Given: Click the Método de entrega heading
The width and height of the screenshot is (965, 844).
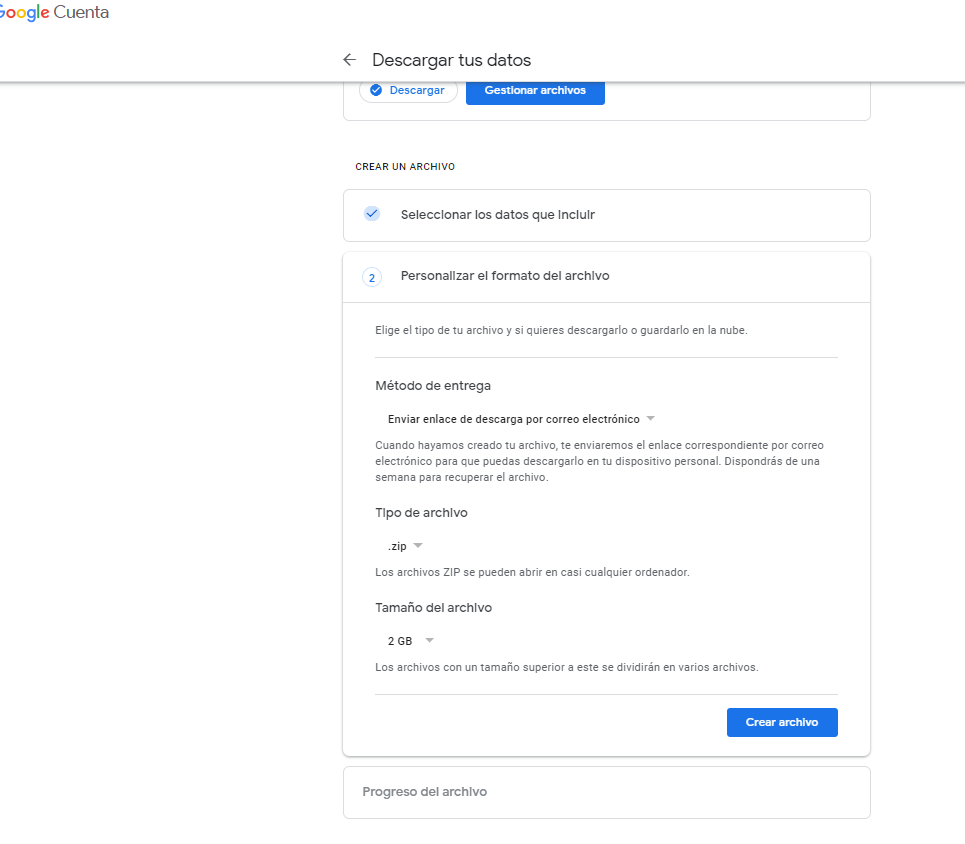Looking at the screenshot, I should point(433,386).
